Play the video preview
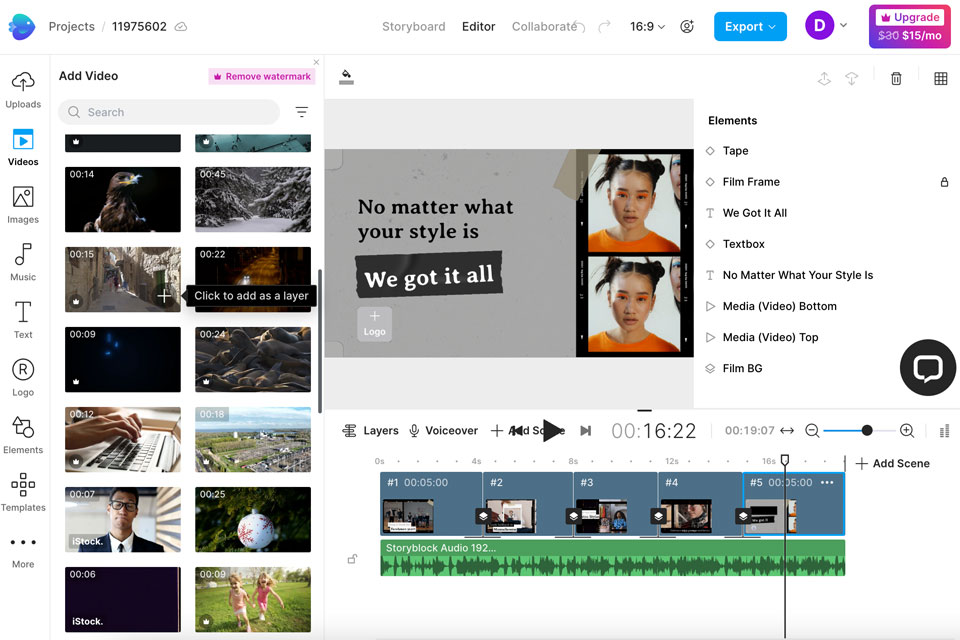Viewport: 960px width, 640px height. coord(552,431)
